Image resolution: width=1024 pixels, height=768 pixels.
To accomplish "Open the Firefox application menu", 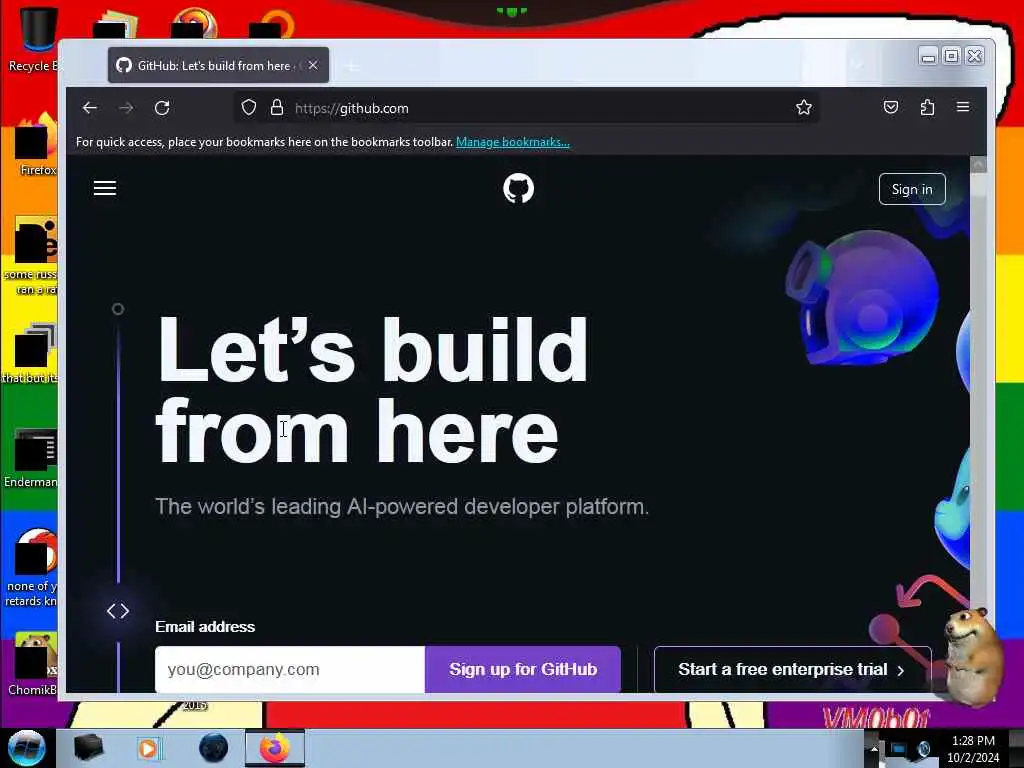I will [x=963, y=107].
